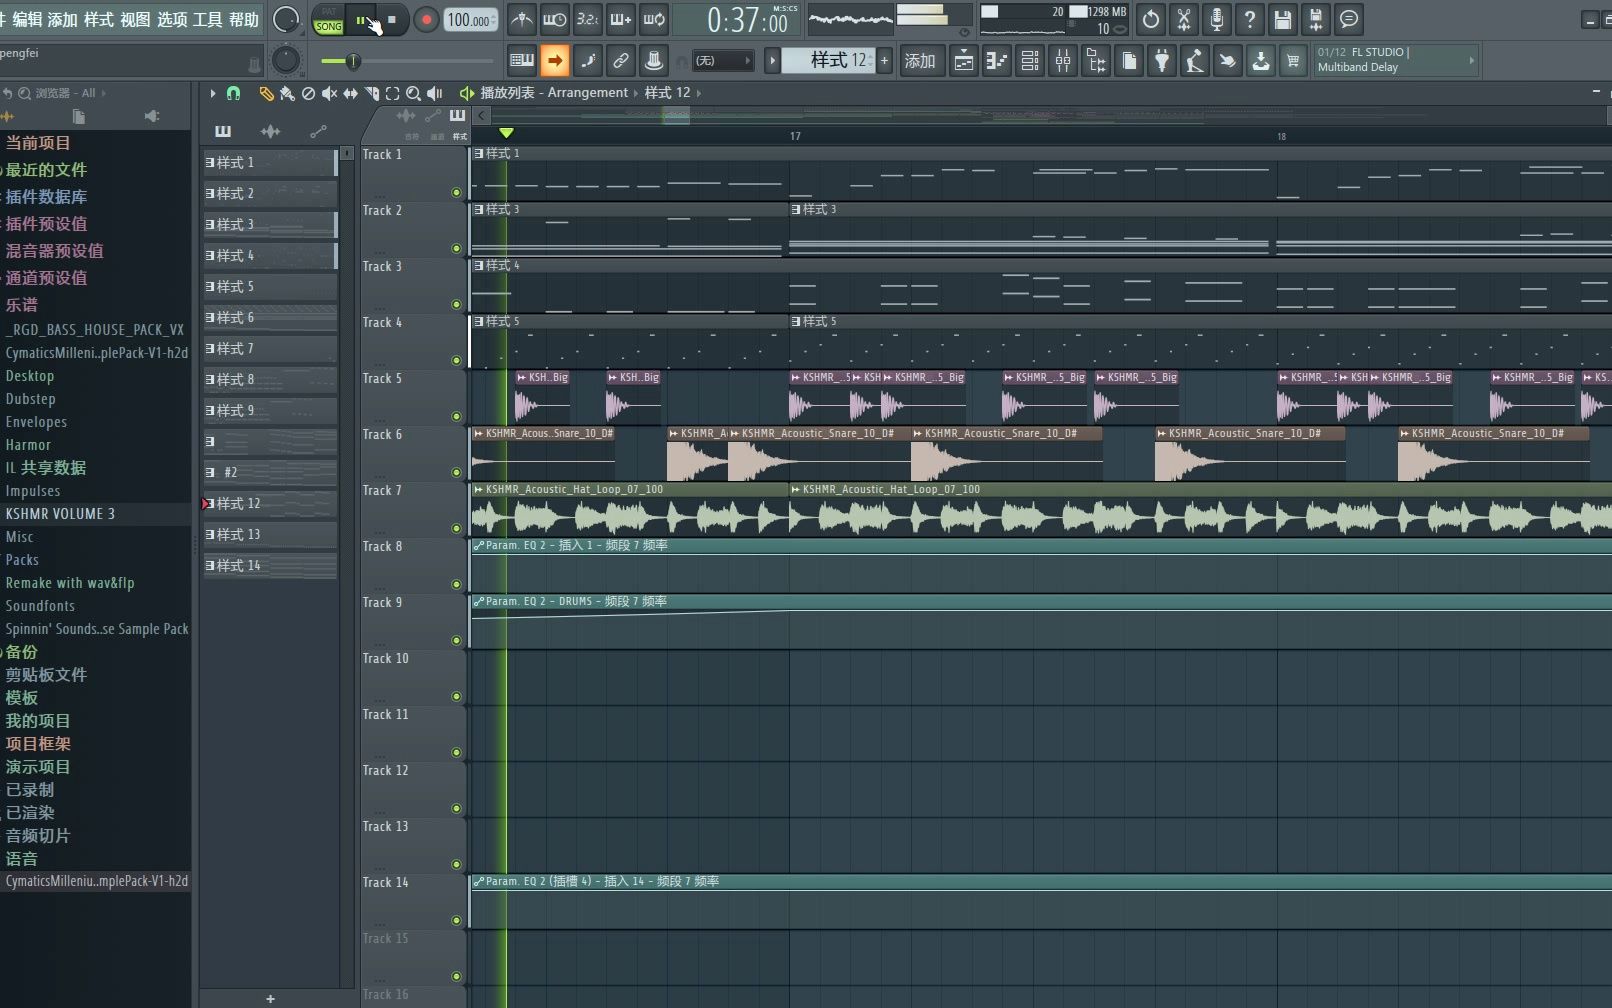The image size is (1612, 1008).
Task: Open the 视图 menu
Action: [135, 19]
